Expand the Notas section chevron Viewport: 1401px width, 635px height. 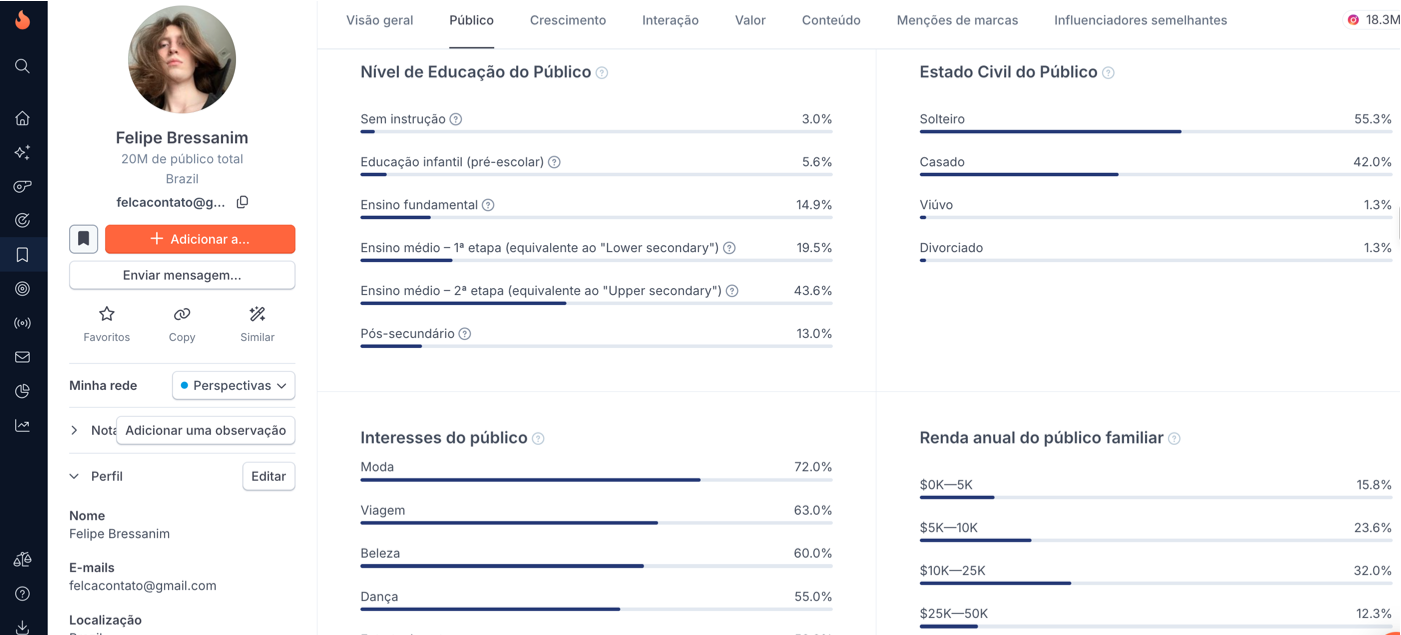[74, 430]
